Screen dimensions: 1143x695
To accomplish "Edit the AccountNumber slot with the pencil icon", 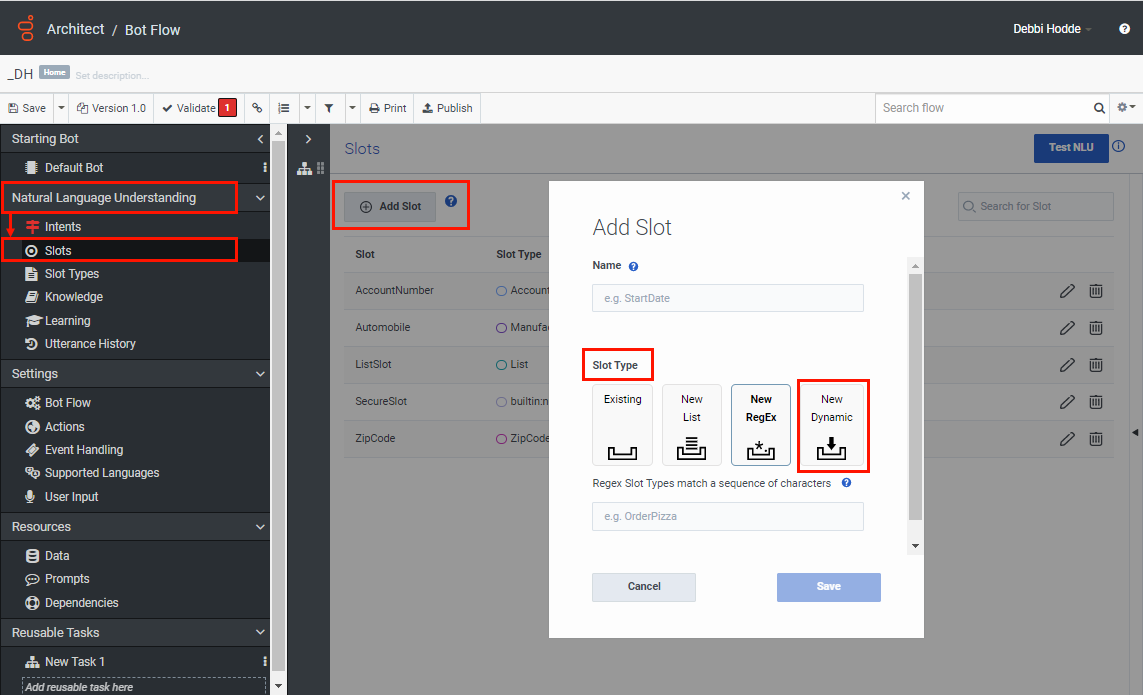I will click(1067, 291).
